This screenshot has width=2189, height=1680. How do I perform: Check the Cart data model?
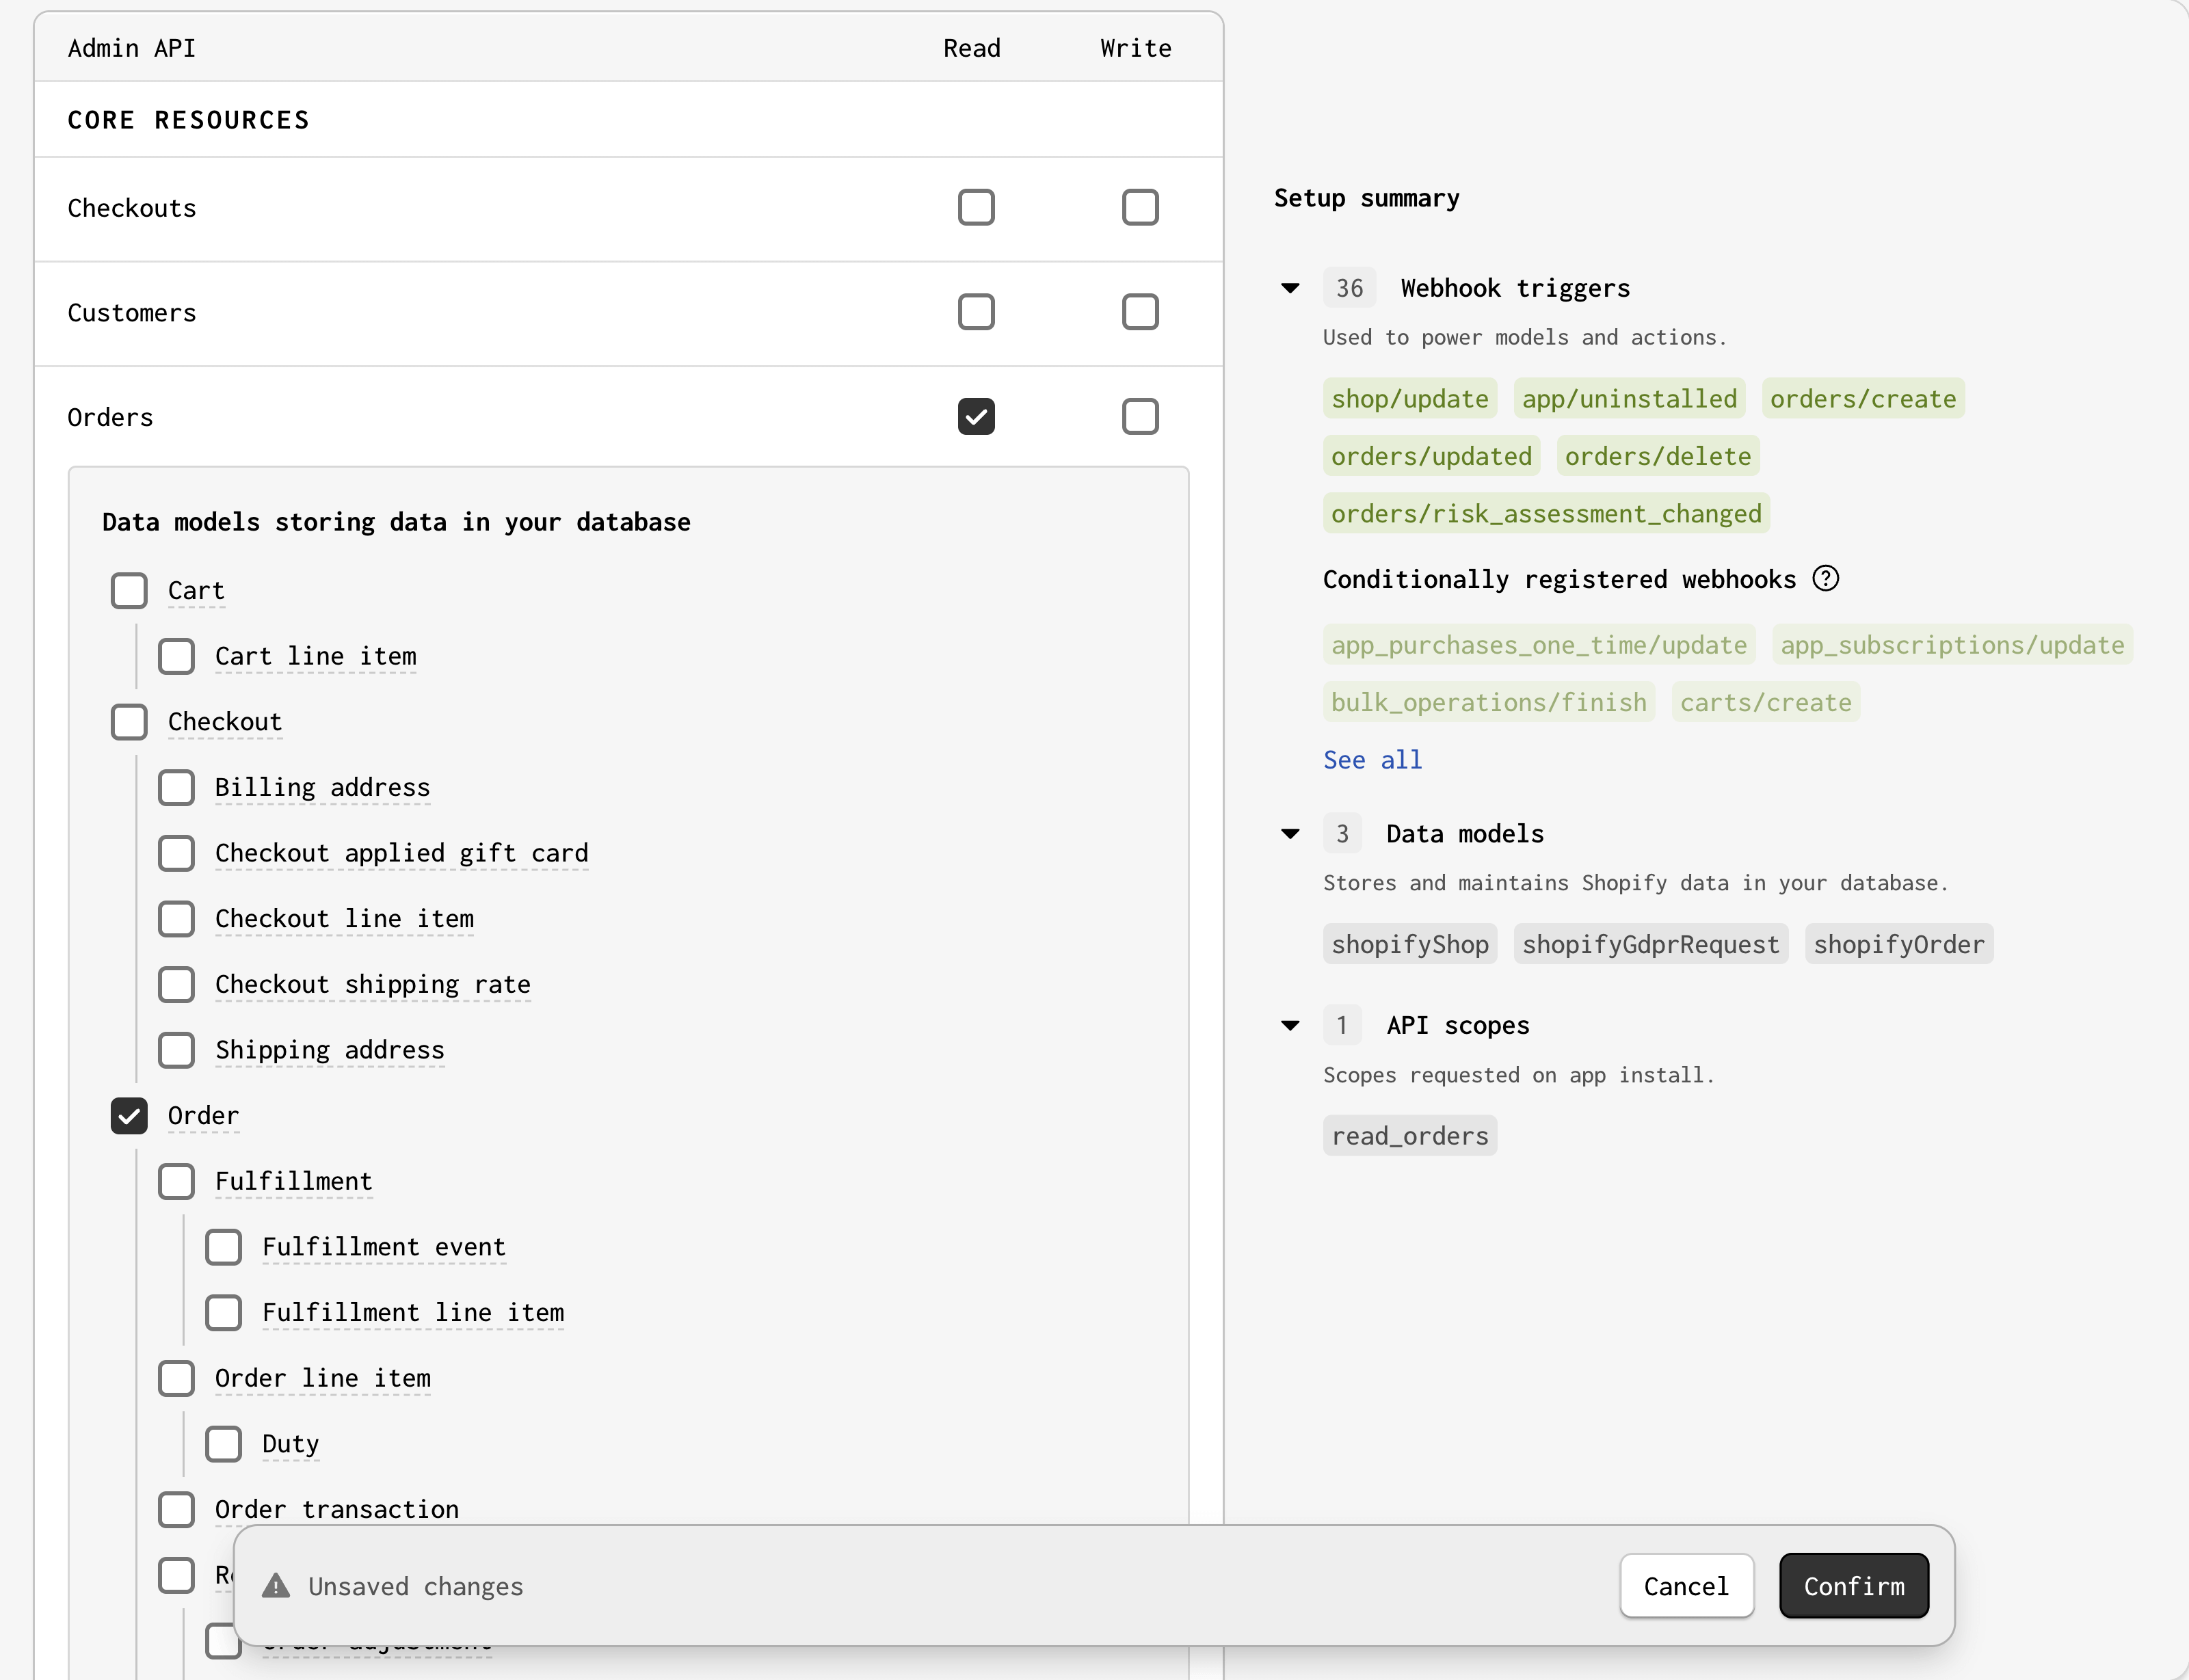pos(129,590)
